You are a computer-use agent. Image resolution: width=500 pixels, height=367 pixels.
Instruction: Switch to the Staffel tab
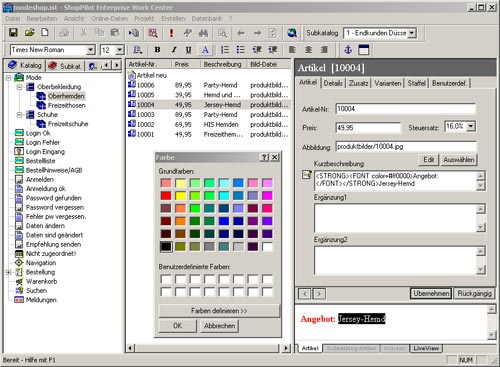coord(417,83)
